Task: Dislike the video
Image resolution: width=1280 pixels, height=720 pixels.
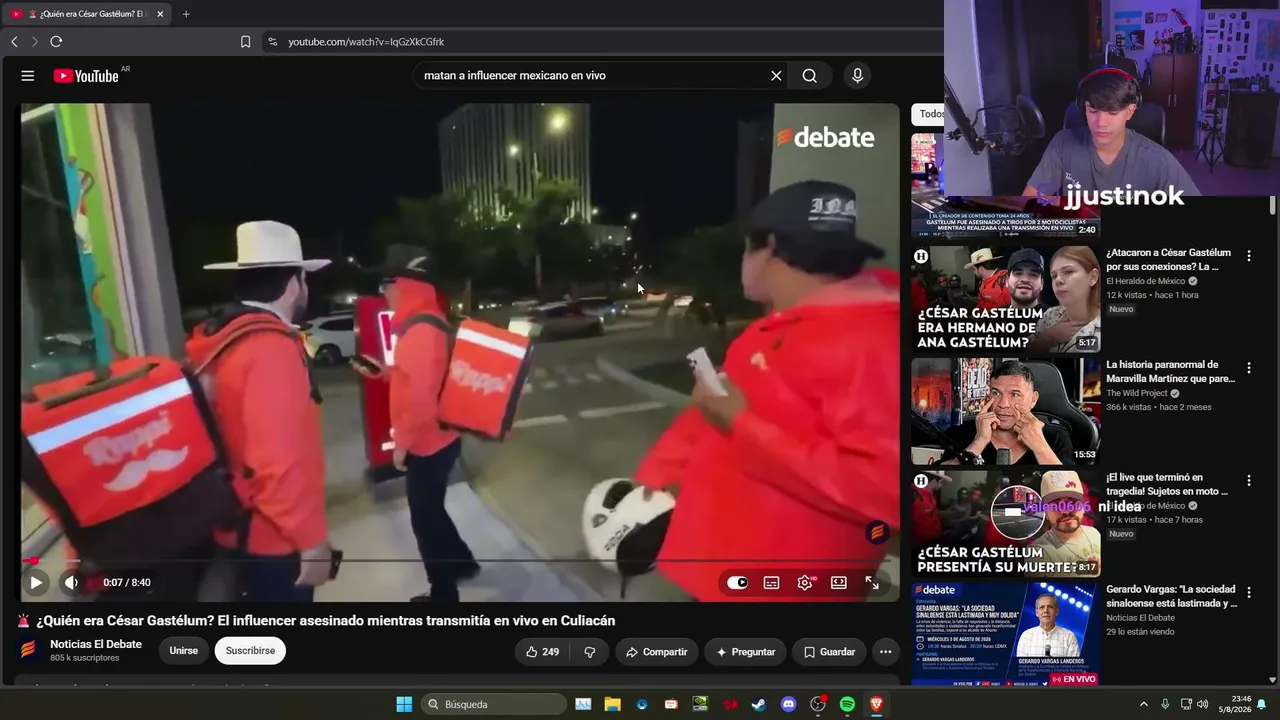Action: pos(590,652)
